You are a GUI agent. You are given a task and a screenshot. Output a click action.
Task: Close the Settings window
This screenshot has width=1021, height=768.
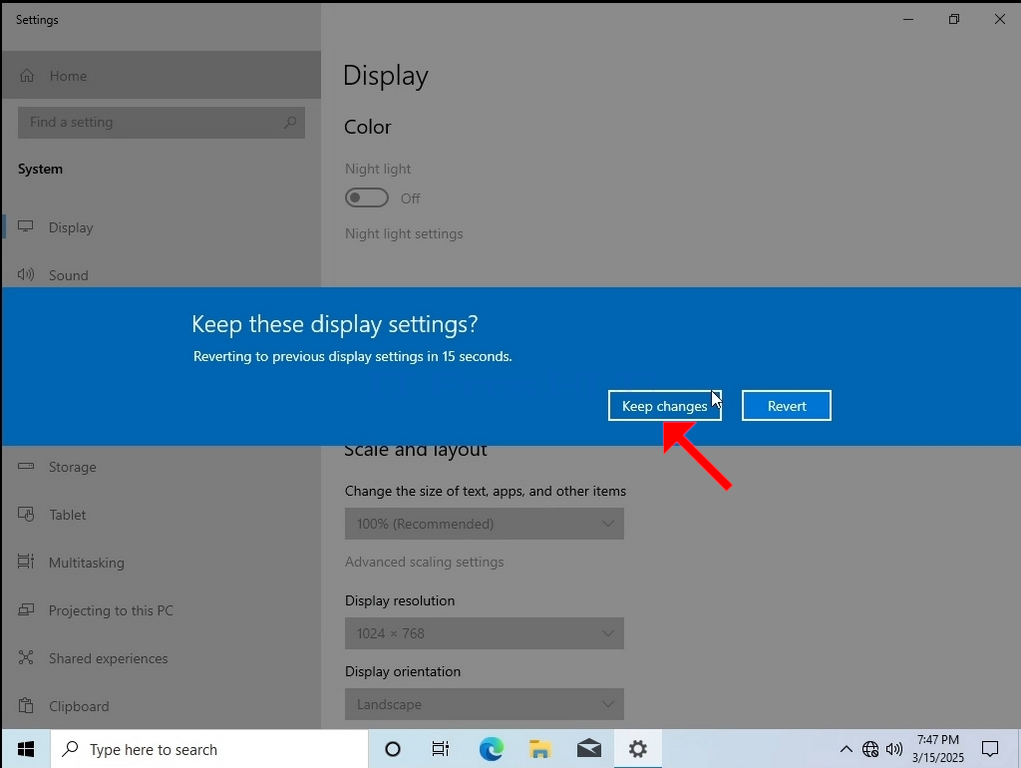(1000, 20)
